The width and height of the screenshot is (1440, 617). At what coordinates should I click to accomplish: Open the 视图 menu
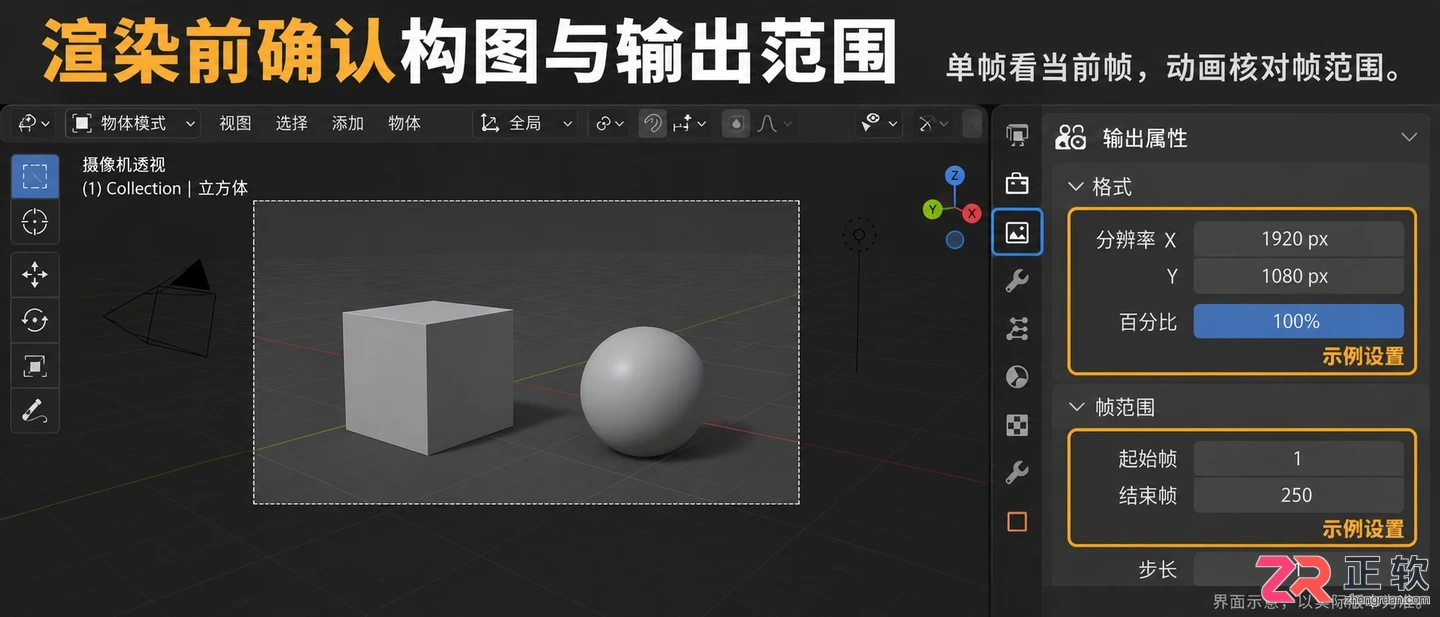235,124
